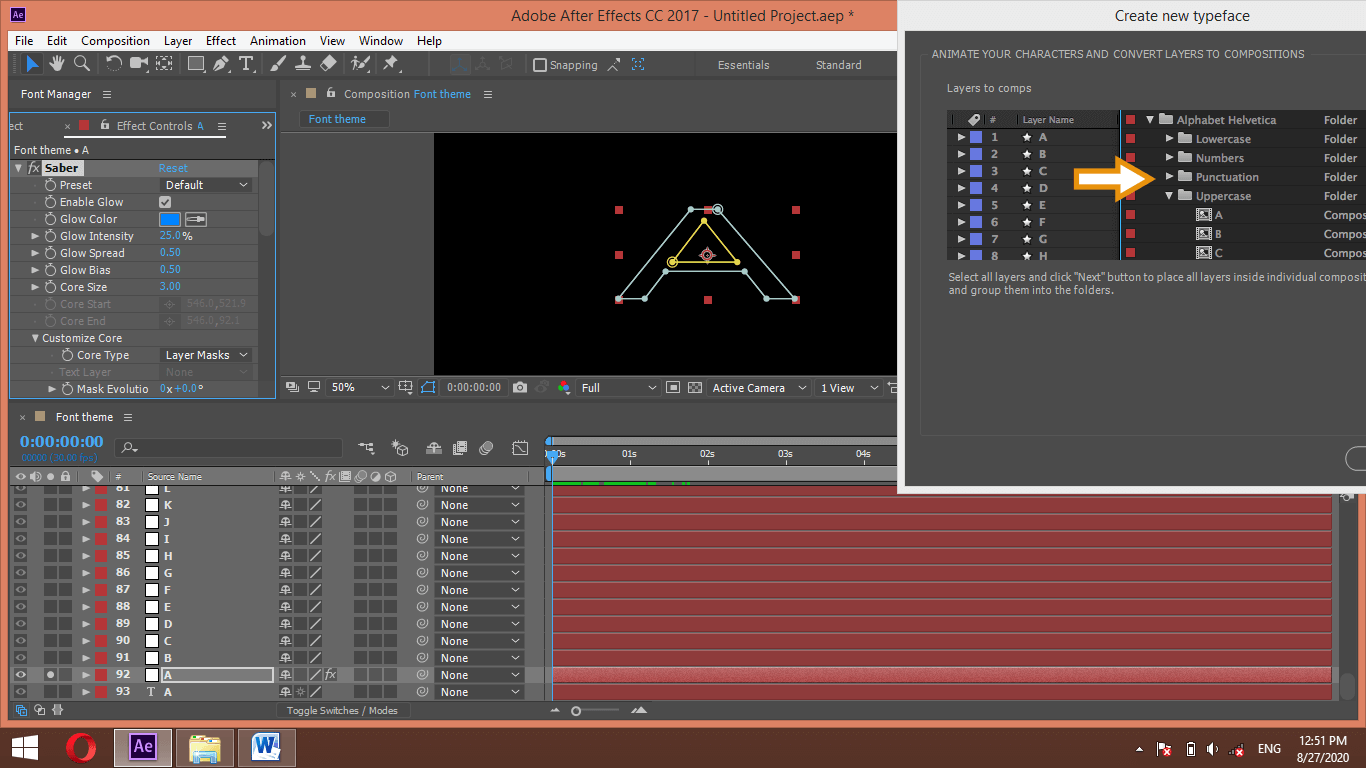Take a snapshot with camera icon
The width and height of the screenshot is (1366, 768).
[520, 388]
